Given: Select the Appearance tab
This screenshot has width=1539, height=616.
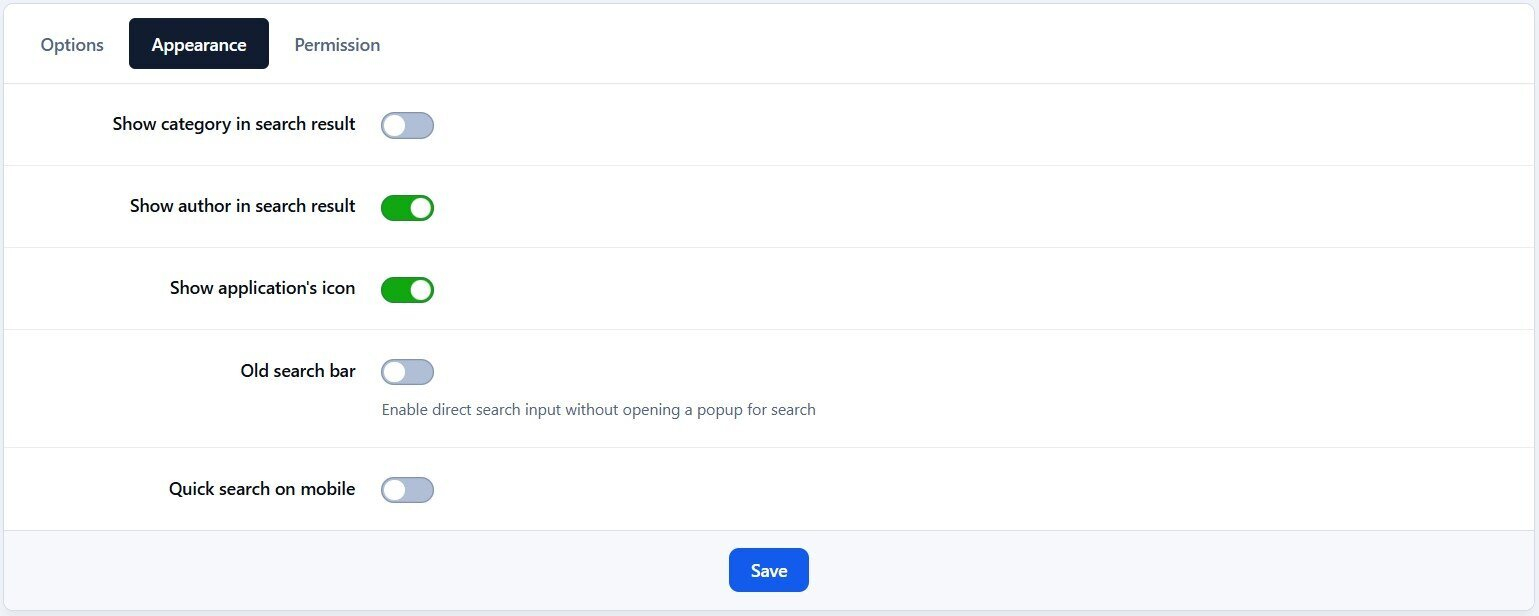Looking at the screenshot, I should (199, 45).
